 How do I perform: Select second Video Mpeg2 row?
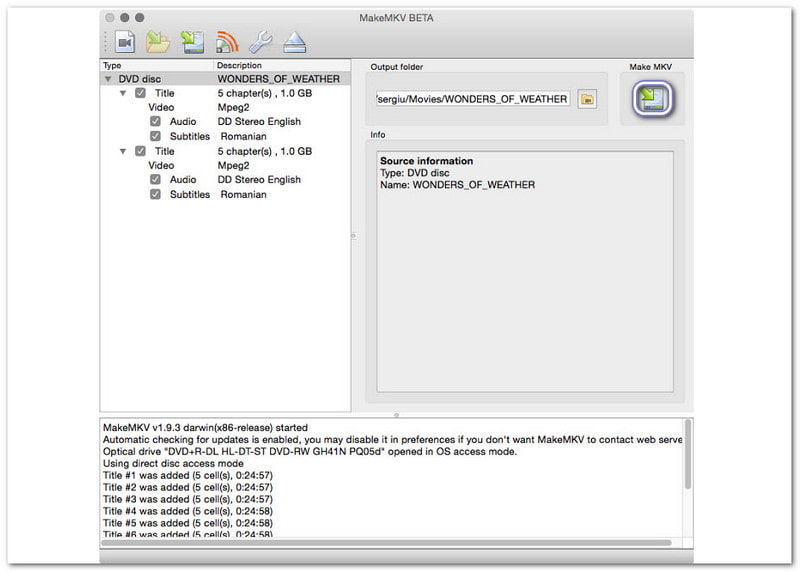click(x=225, y=166)
